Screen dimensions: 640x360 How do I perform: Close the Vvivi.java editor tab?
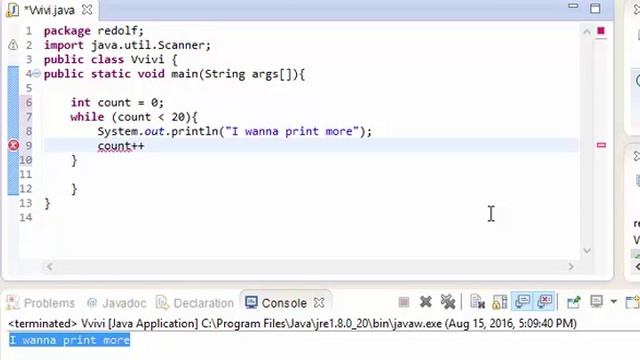87,10
